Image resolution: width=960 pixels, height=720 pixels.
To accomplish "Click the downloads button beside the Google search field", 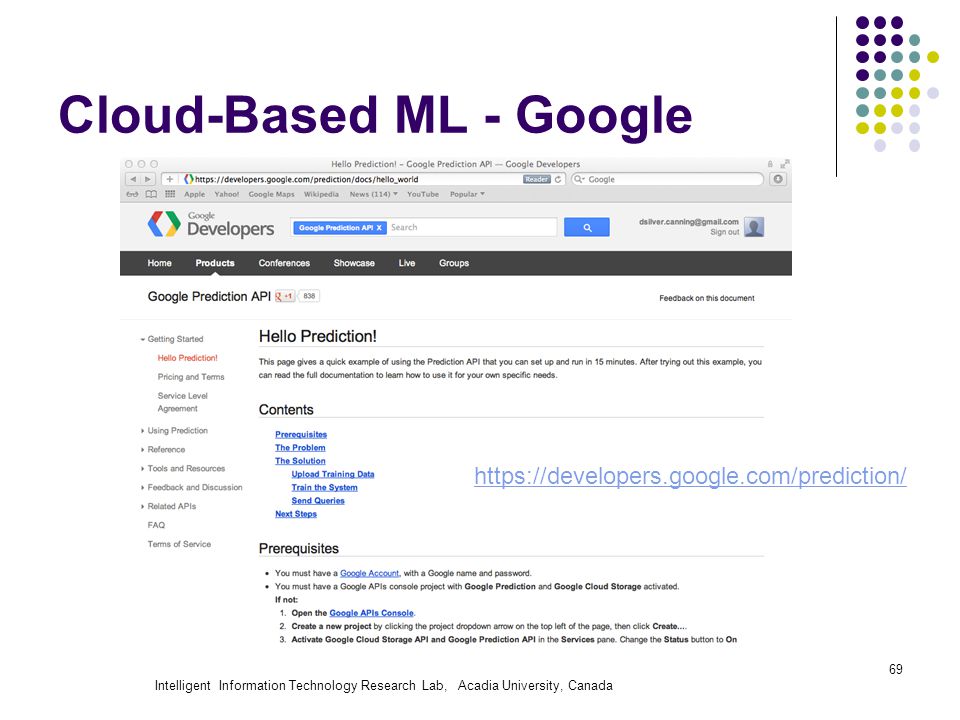I will (778, 179).
